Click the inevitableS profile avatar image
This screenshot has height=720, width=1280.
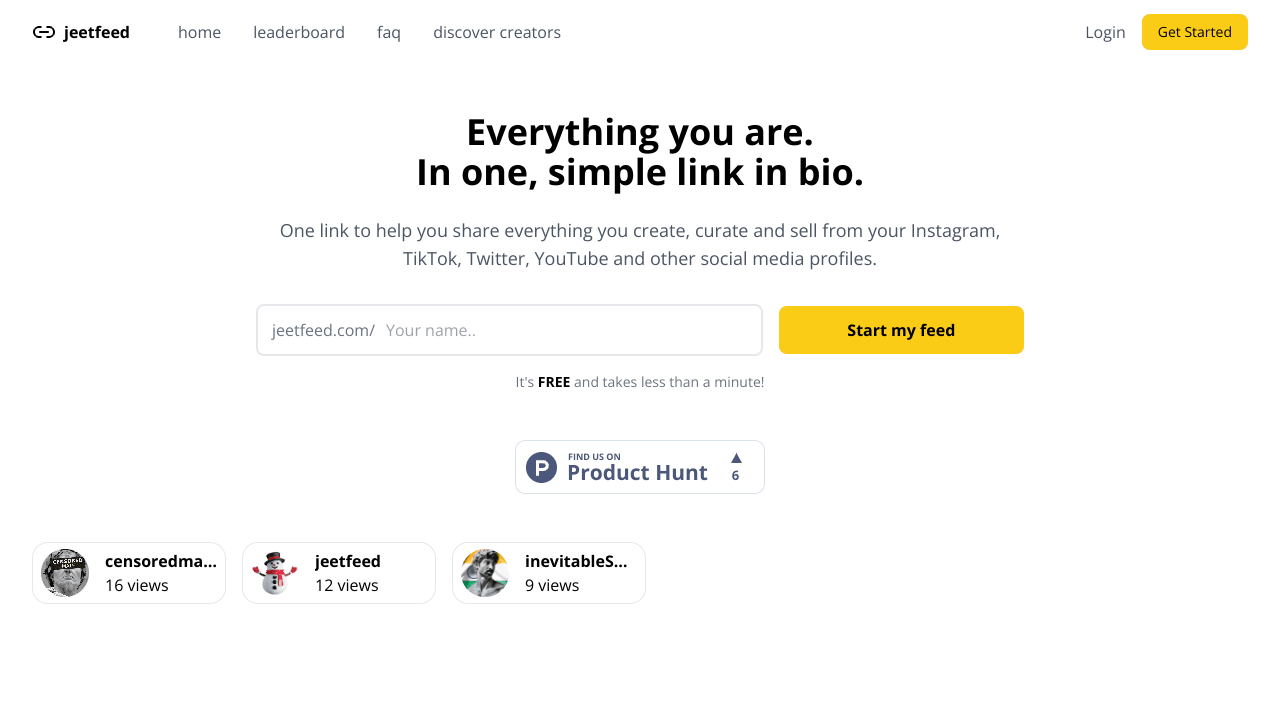(x=485, y=573)
